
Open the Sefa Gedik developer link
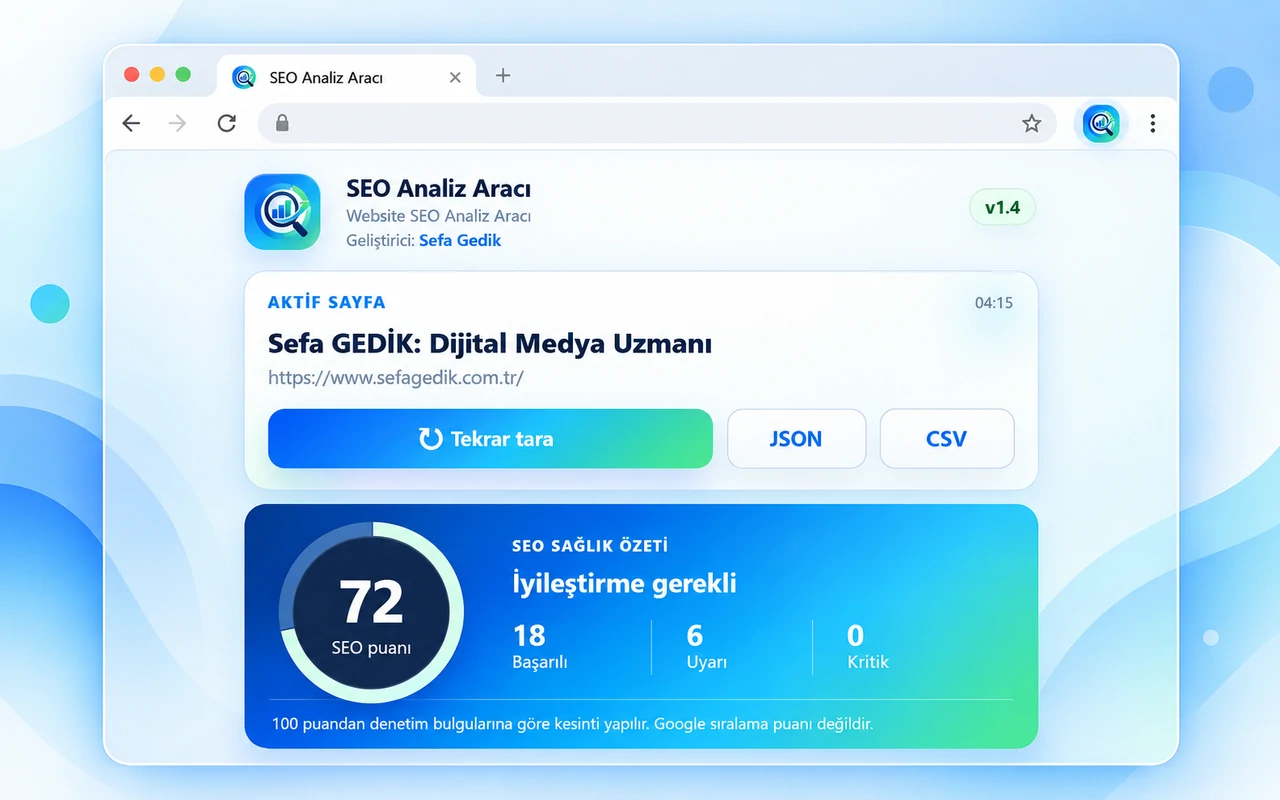[x=460, y=240]
